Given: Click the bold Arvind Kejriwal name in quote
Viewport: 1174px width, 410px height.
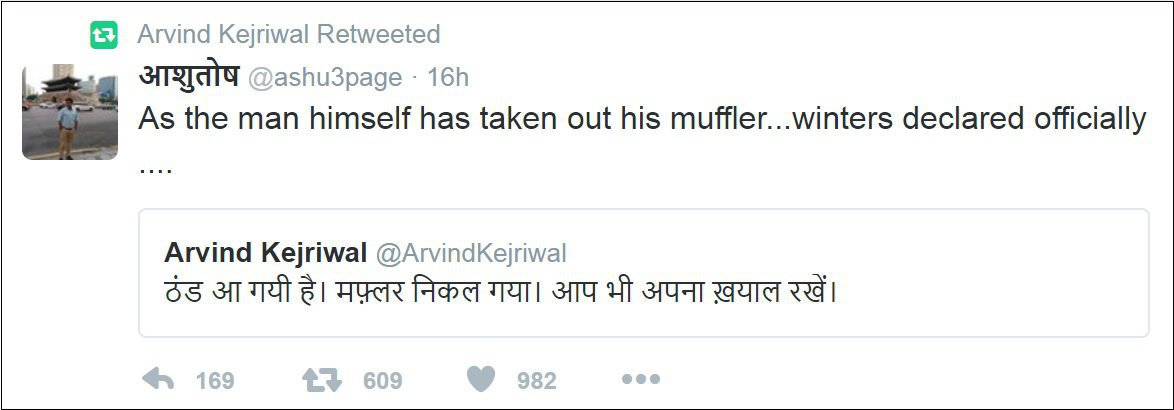Looking at the screenshot, I should [265, 254].
